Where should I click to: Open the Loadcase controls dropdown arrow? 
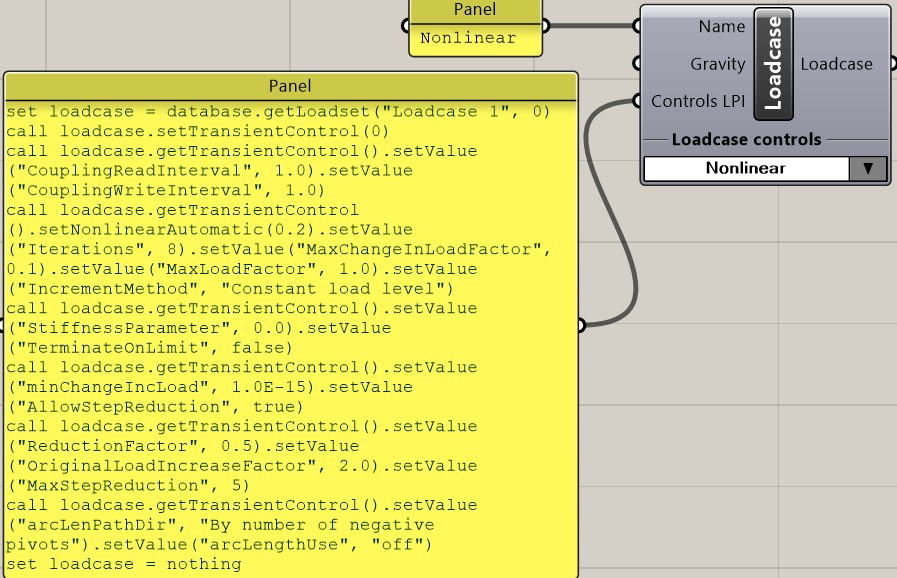867,169
